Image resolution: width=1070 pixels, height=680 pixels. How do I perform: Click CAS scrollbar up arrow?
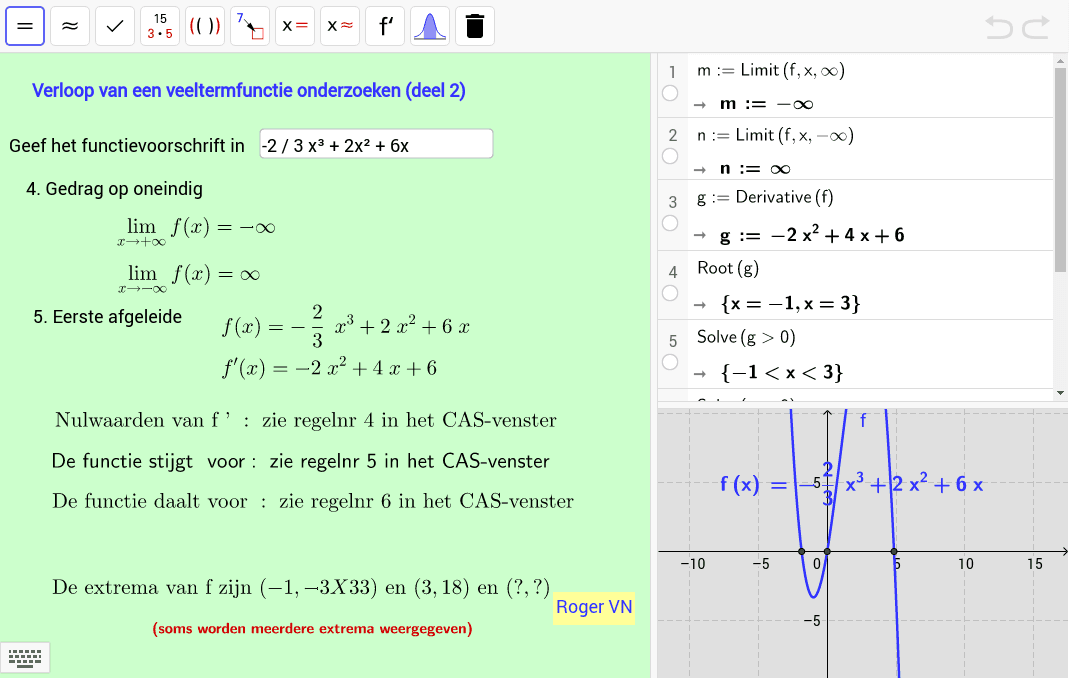point(1060,61)
